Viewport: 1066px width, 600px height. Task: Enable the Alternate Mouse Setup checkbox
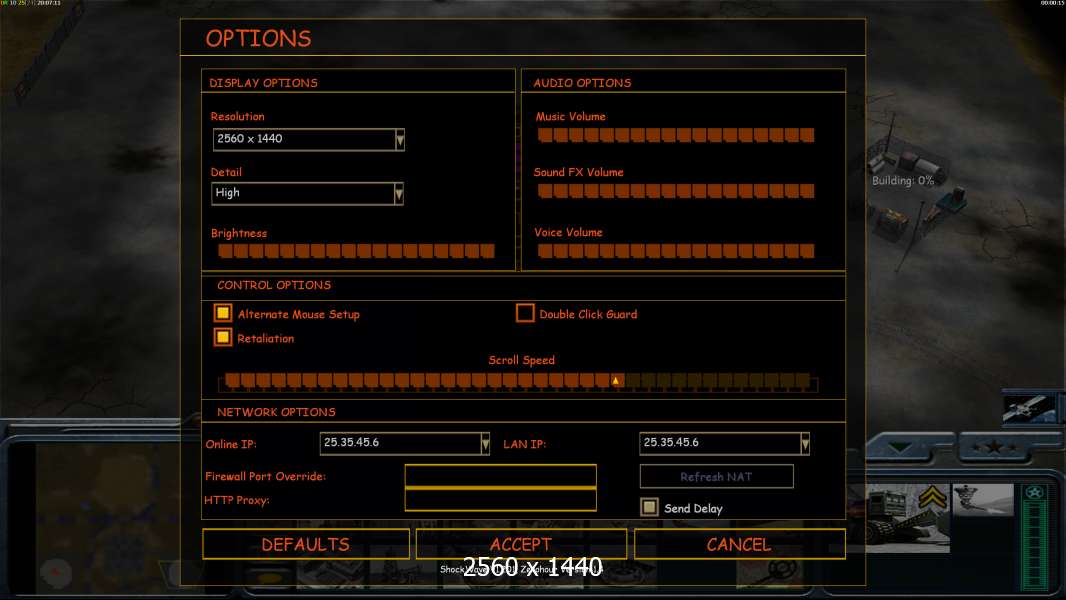click(x=222, y=313)
